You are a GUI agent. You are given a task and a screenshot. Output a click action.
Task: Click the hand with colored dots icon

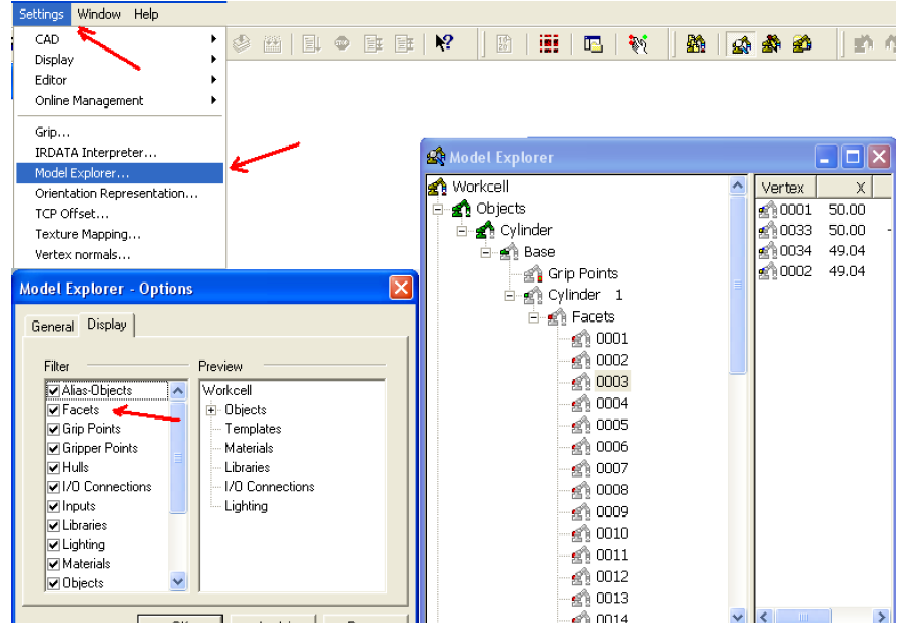[x=638, y=43]
